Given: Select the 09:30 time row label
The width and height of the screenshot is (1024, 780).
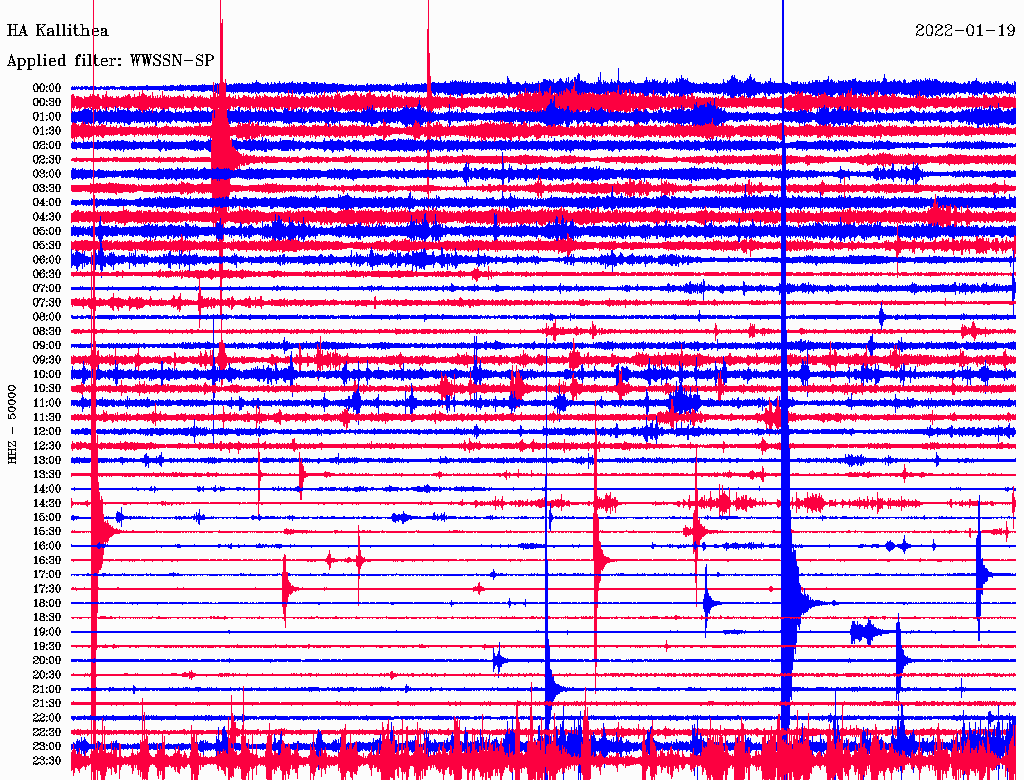Looking at the screenshot, I should click(x=47, y=360).
